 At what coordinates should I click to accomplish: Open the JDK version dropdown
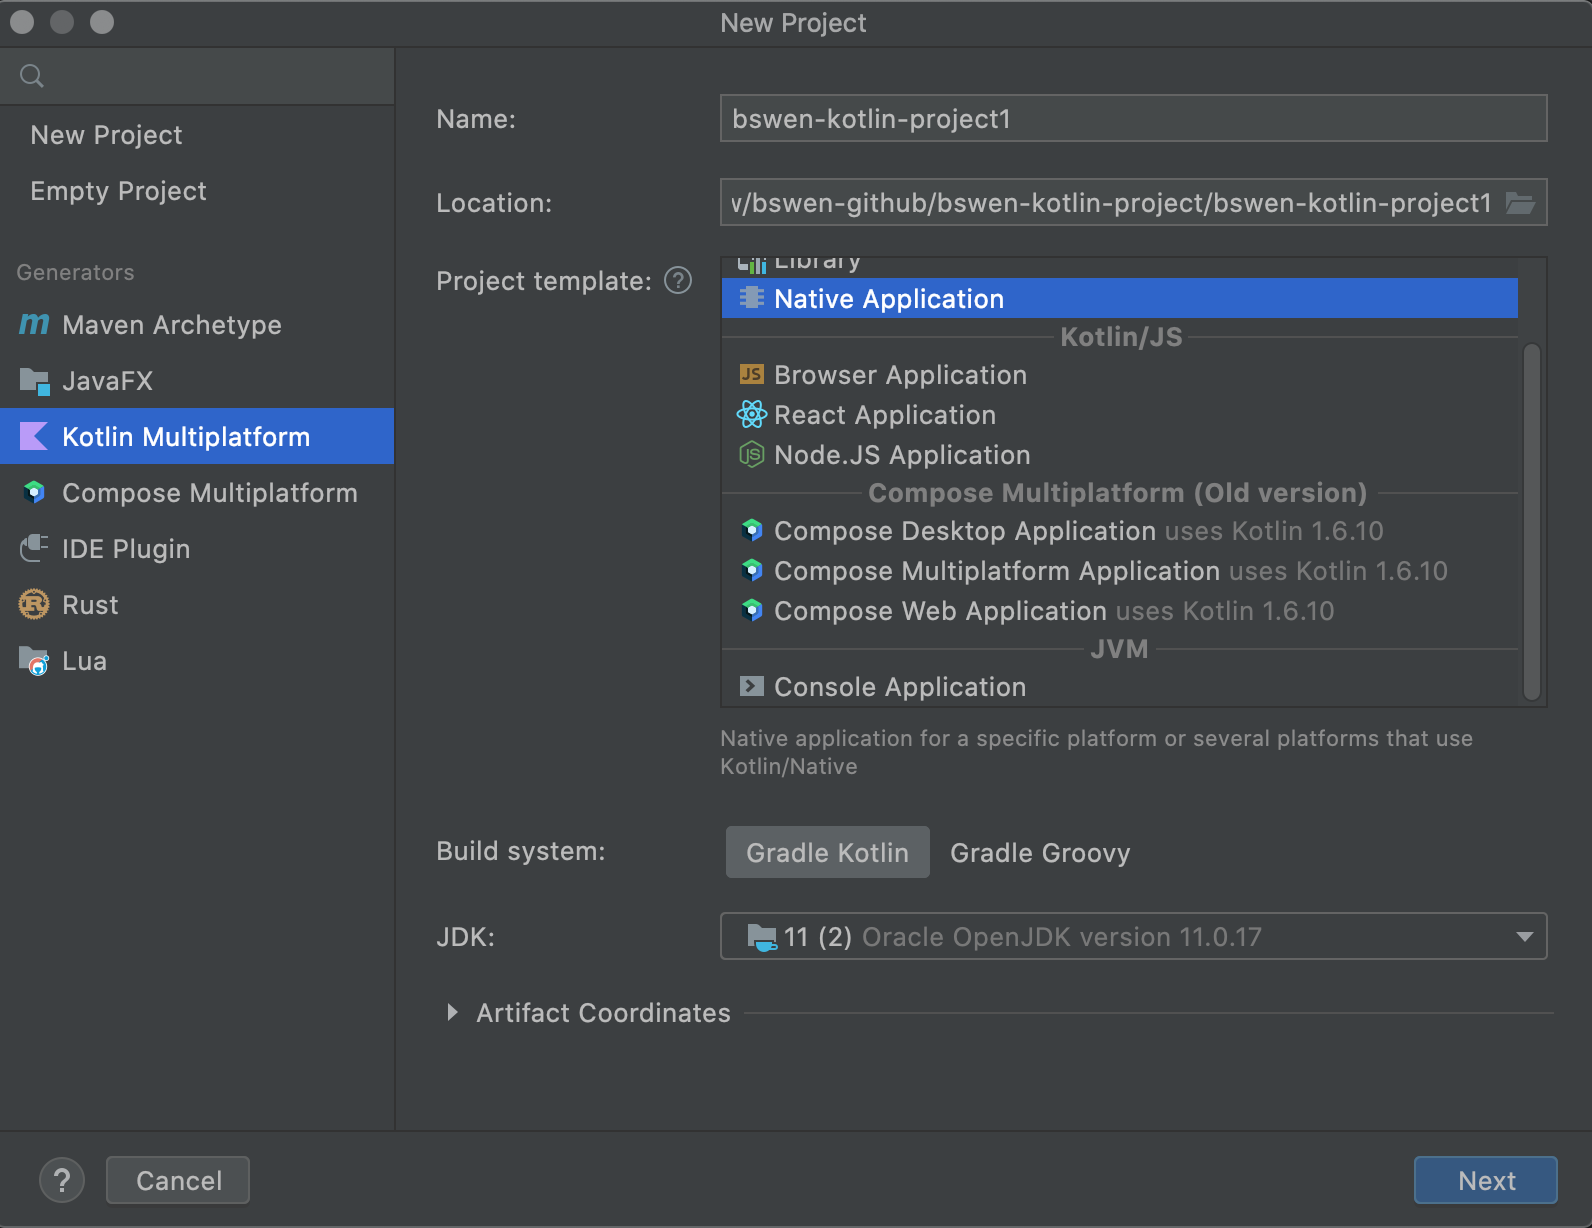tap(1133, 936)
